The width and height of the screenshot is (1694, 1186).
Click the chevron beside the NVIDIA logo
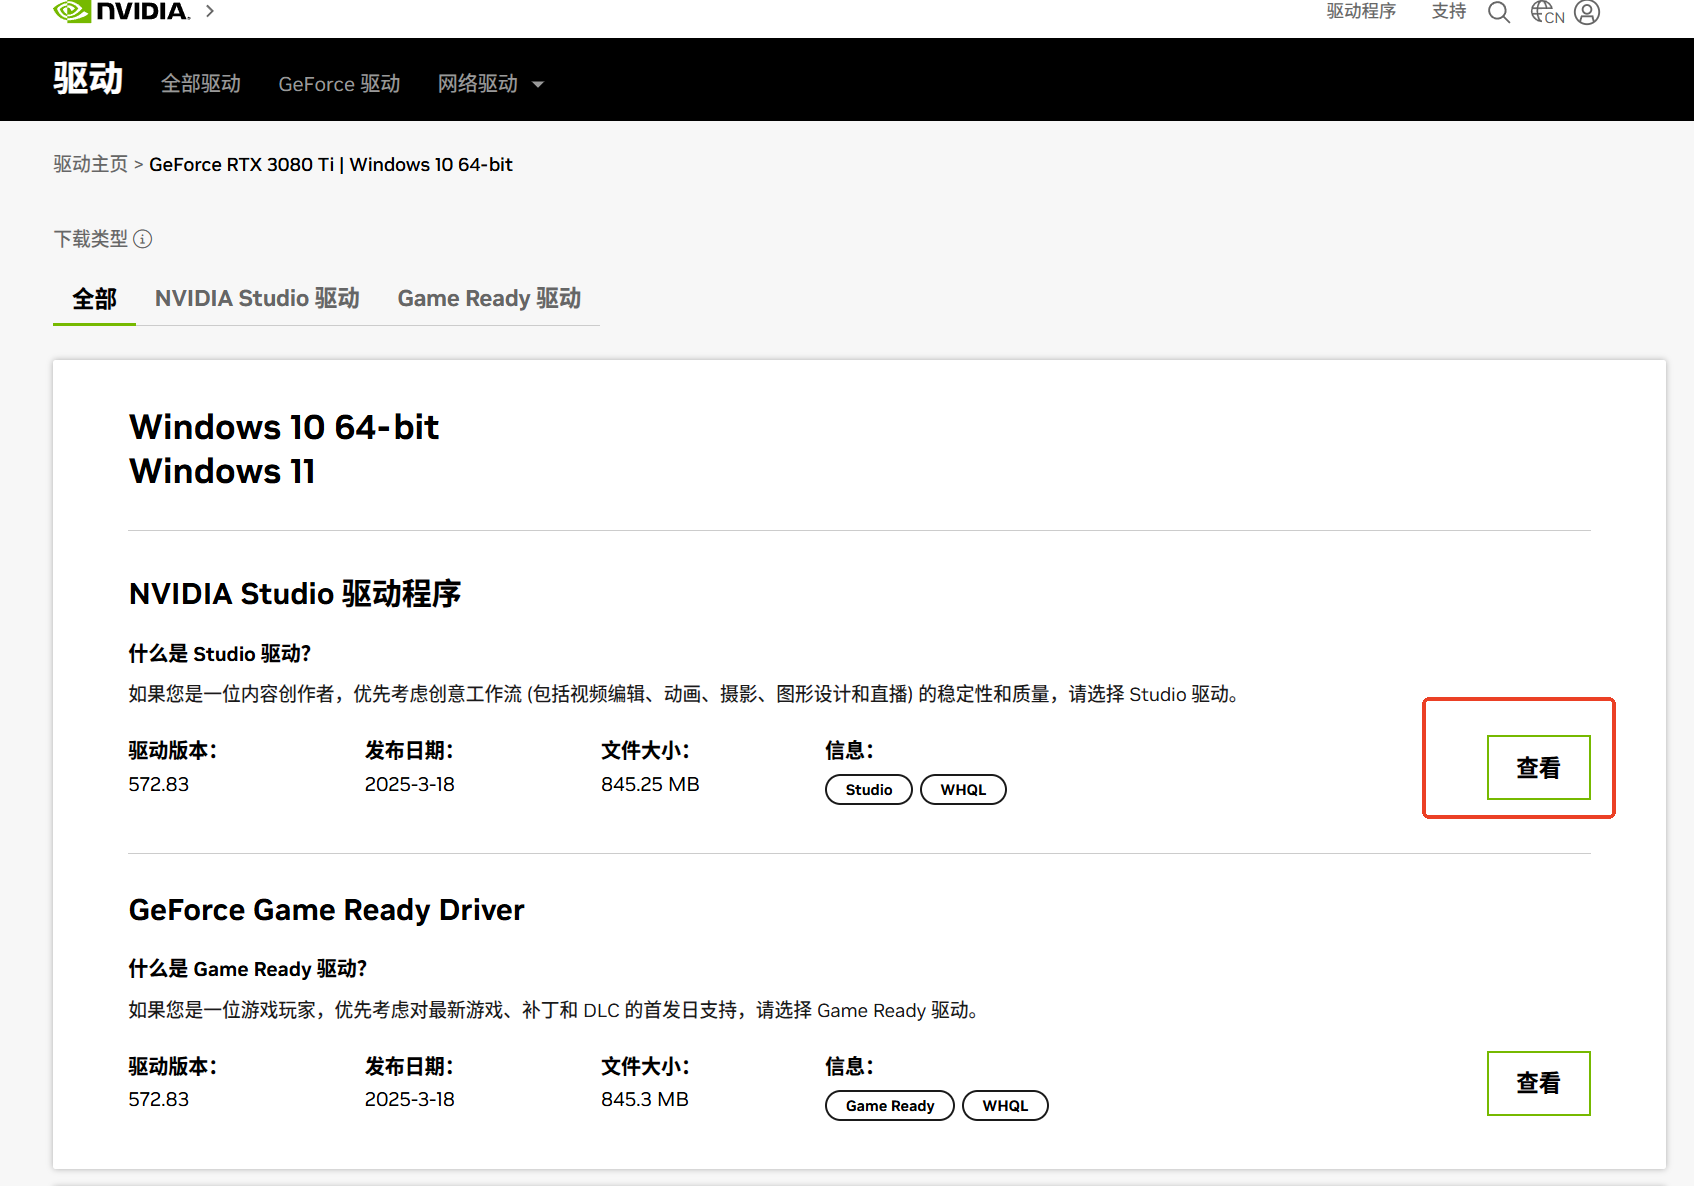(x=210, y=11)
